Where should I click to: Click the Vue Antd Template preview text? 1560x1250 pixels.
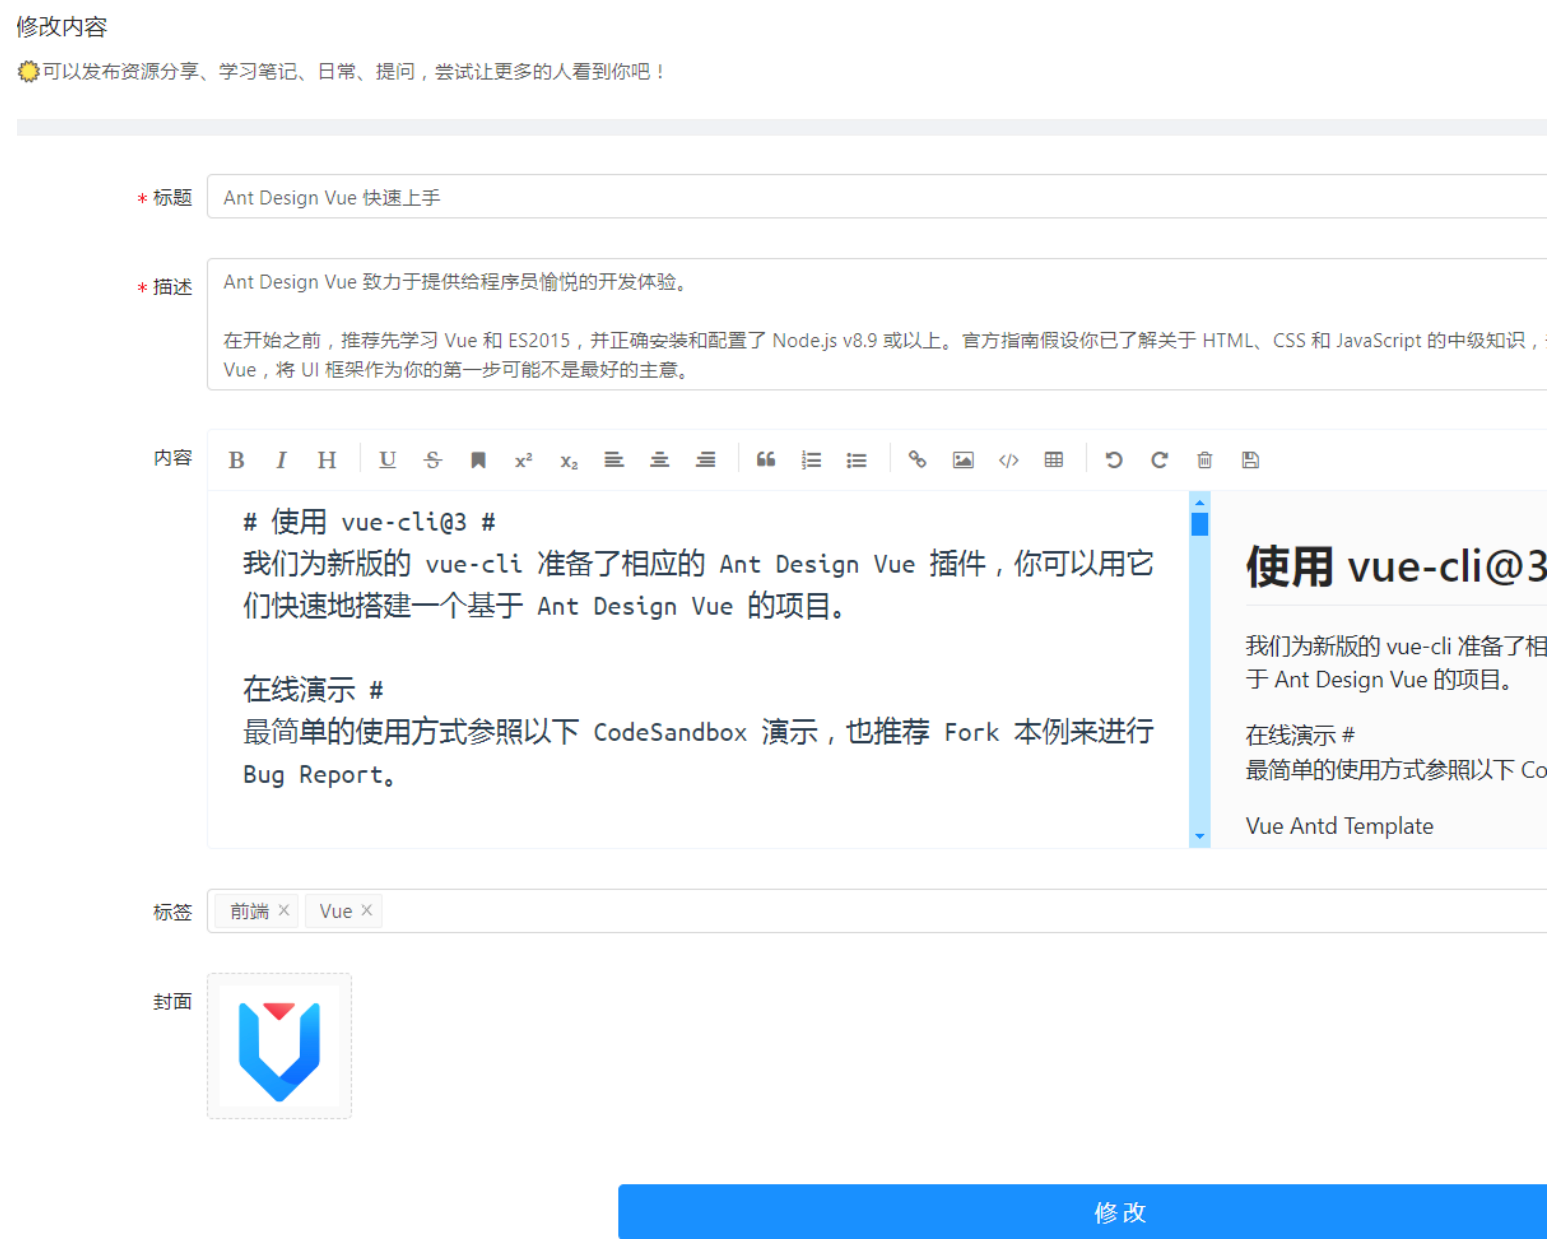(x=1339, y=826)
